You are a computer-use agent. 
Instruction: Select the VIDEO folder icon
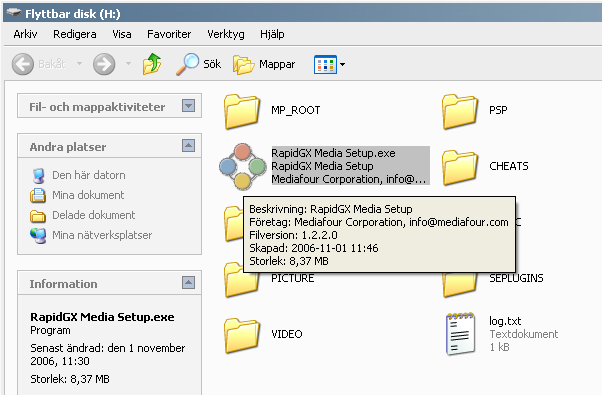242,336
